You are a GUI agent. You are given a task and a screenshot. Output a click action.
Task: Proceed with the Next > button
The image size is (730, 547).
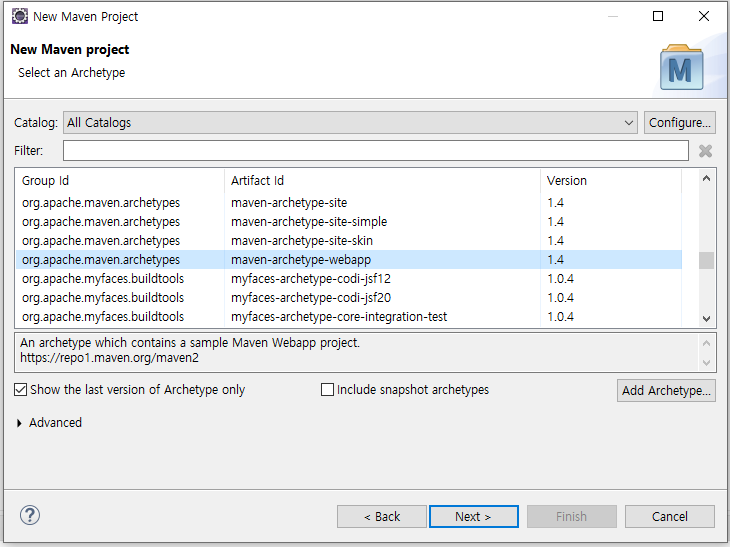[473, 516]
